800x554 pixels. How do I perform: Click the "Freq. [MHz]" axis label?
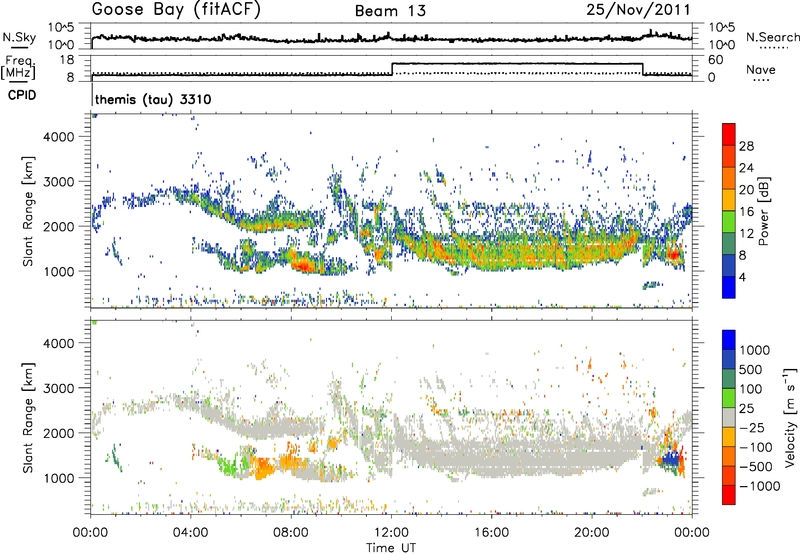tap(19, 68)
